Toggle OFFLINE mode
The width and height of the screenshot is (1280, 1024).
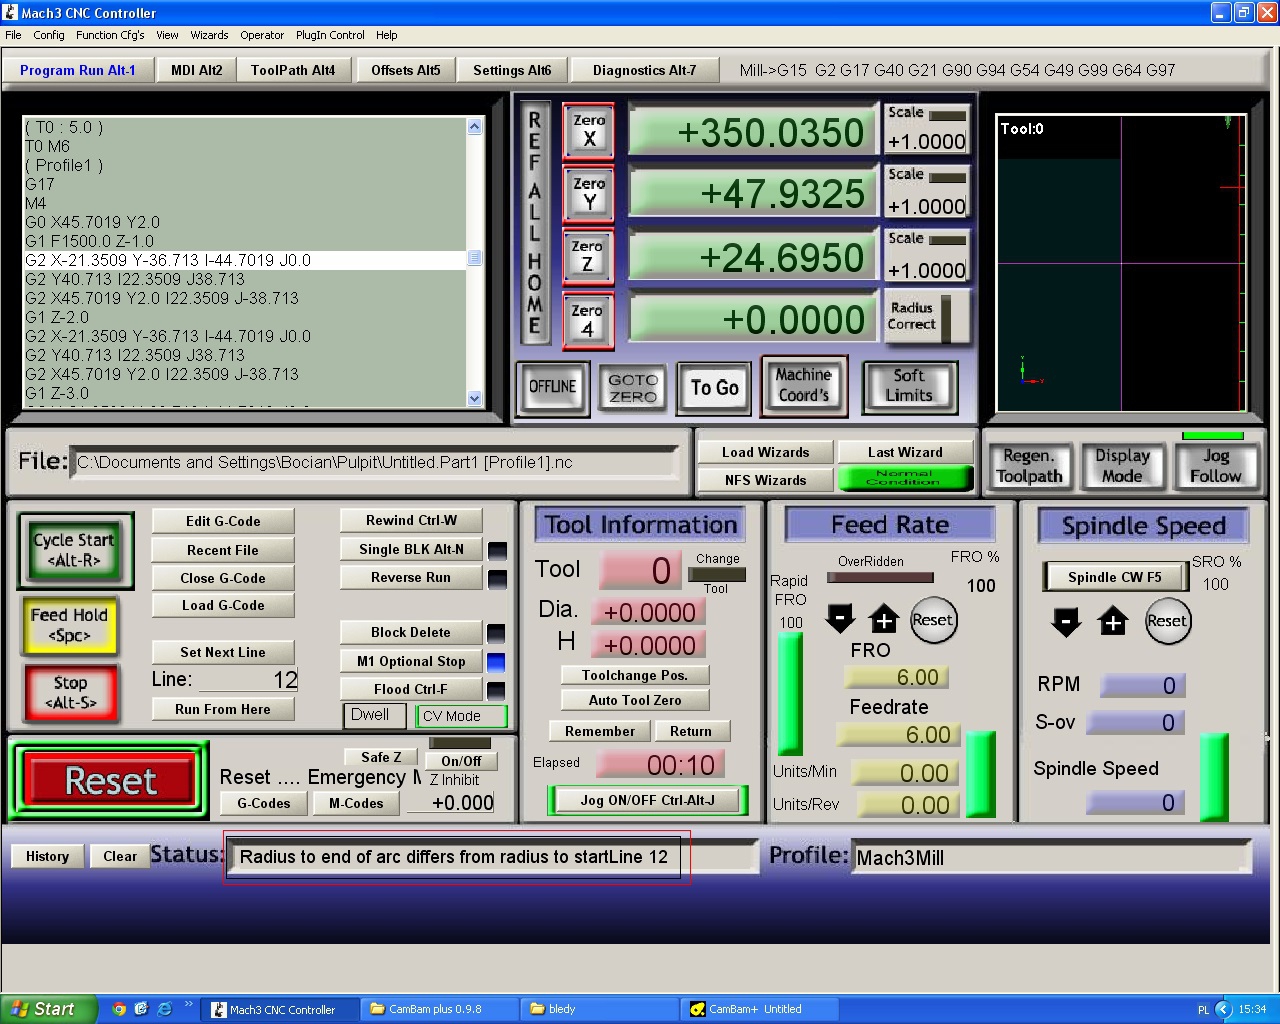tap(552, 388)
